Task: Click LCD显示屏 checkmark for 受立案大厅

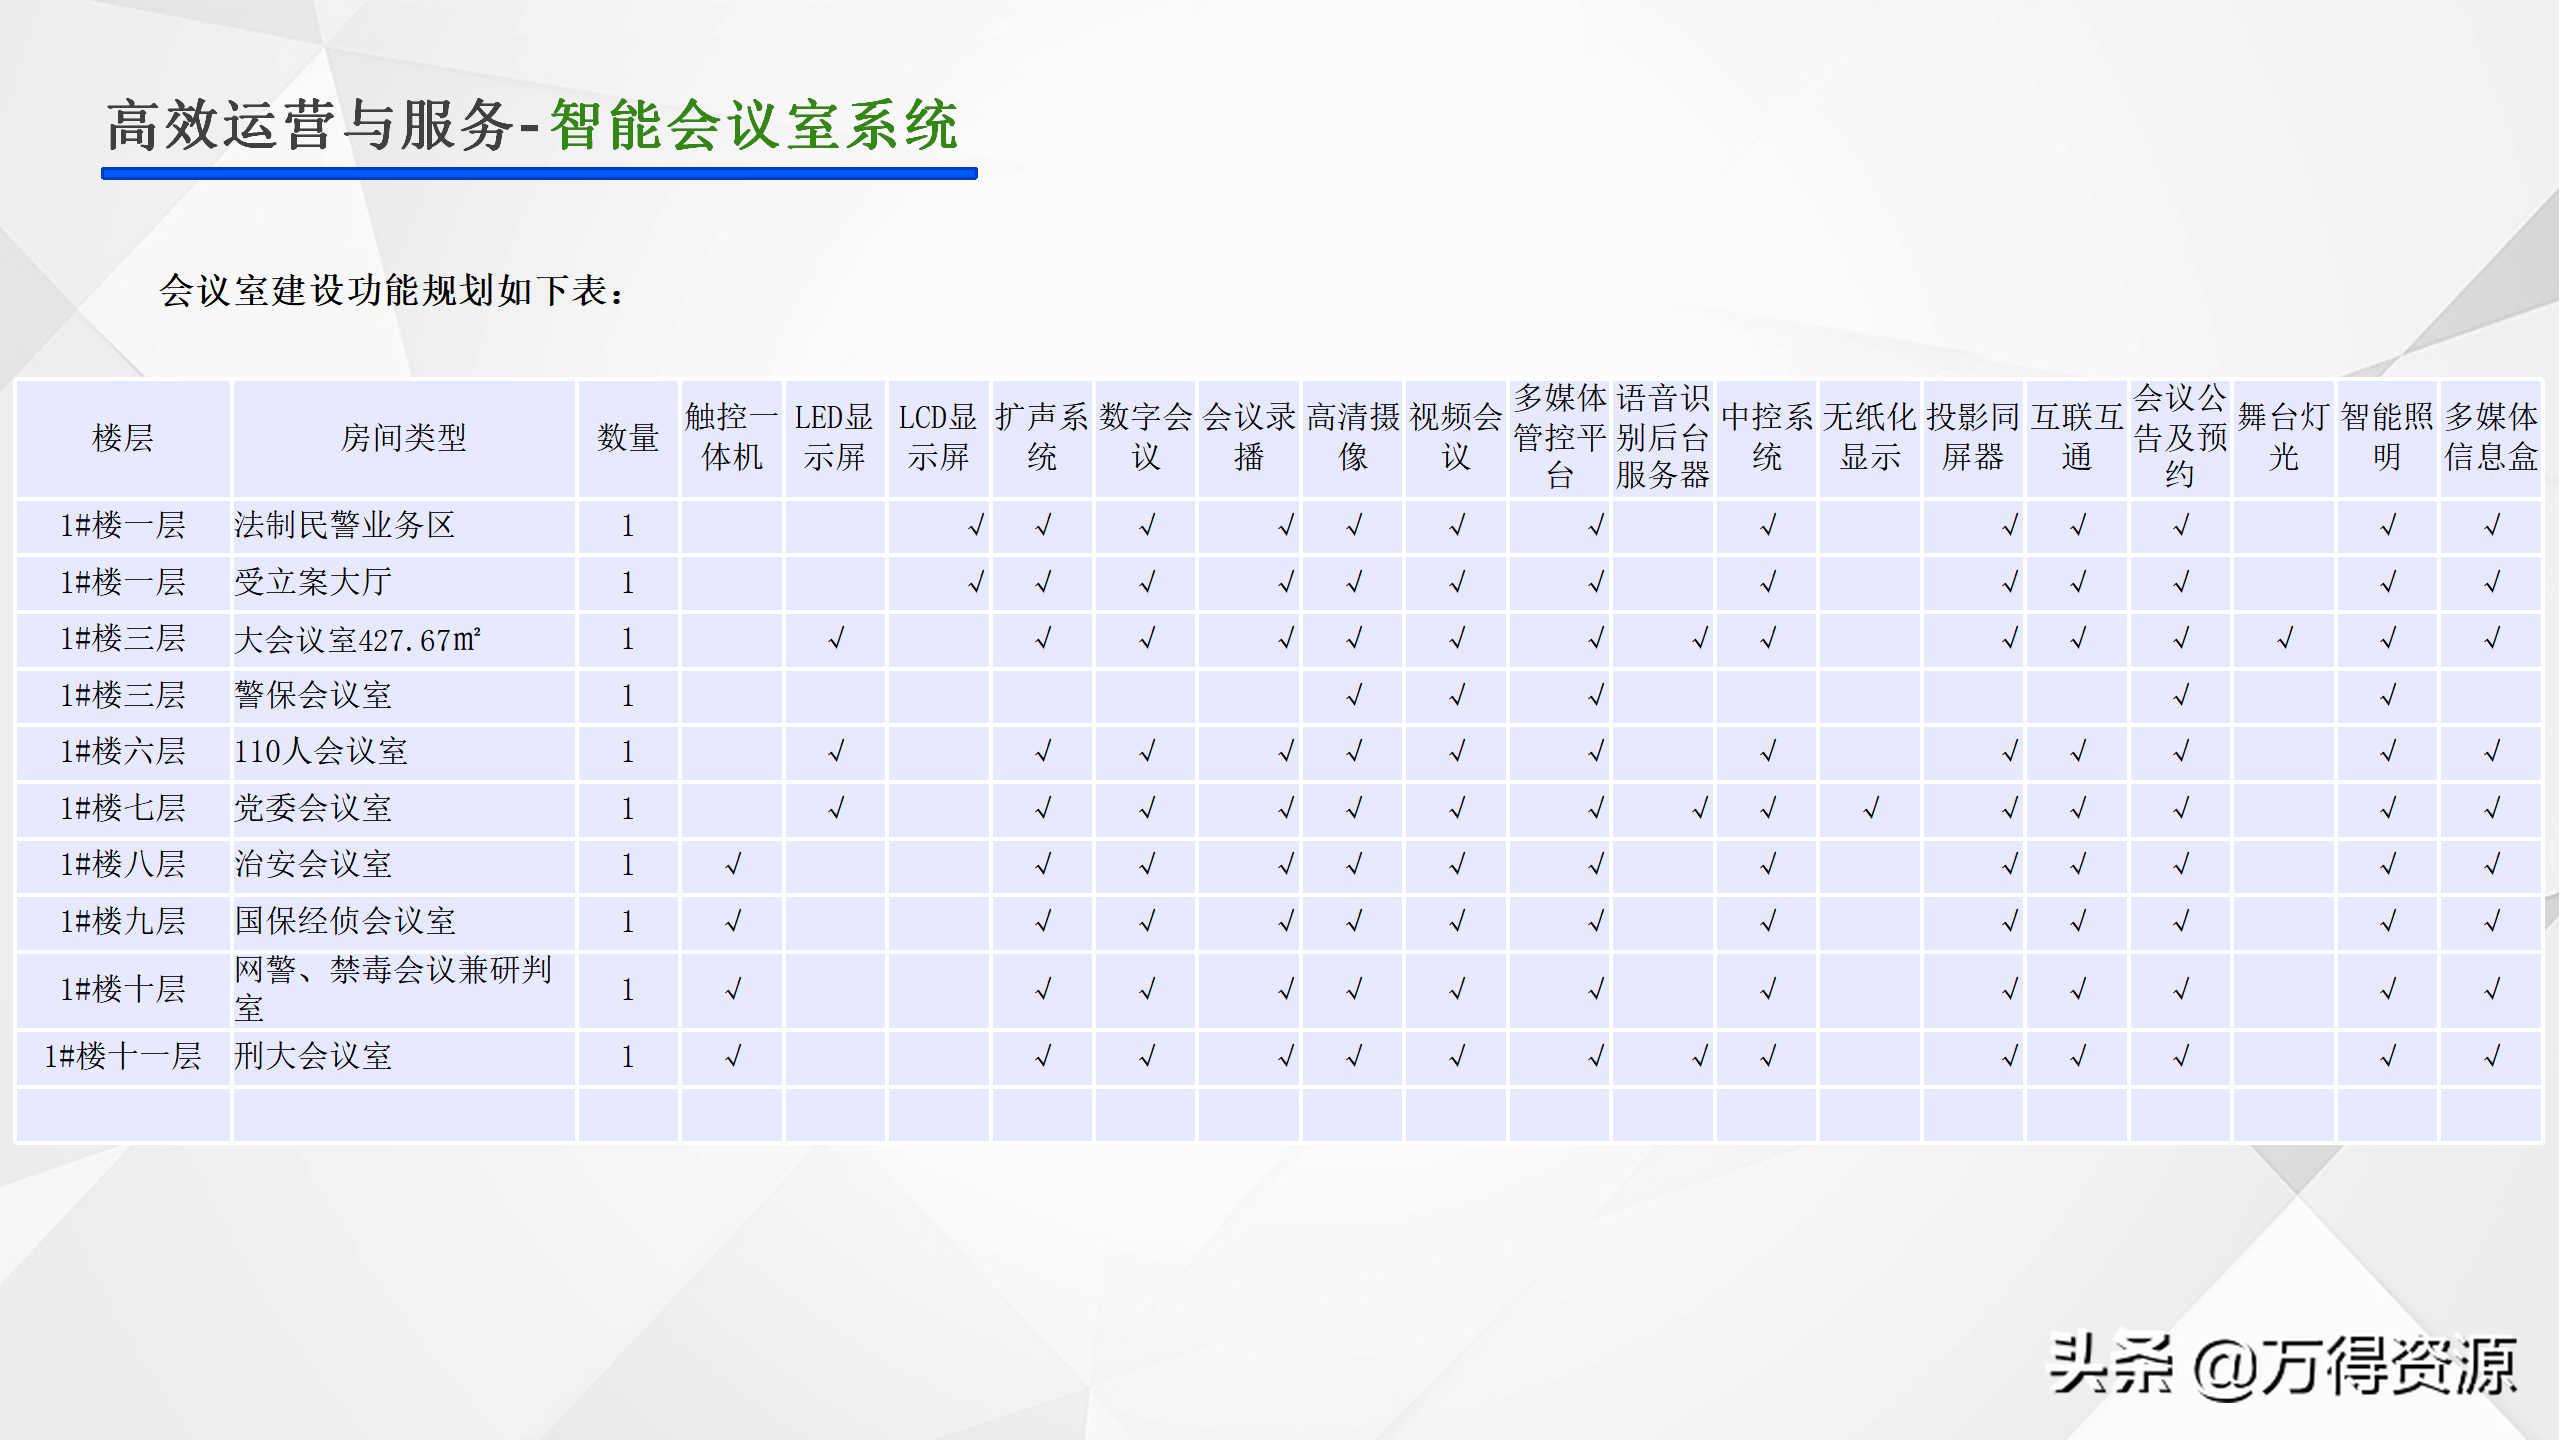Action: tap(975, 581)
